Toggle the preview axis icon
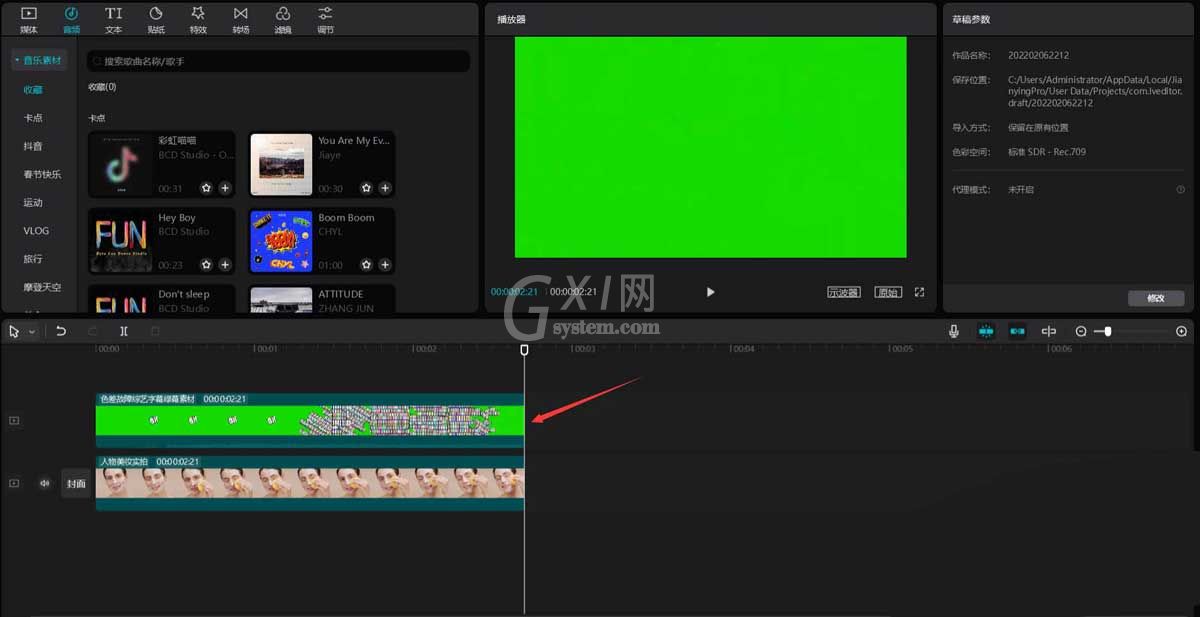The width and height of the screenshot is (1200, 617). tap(1049, 331)
